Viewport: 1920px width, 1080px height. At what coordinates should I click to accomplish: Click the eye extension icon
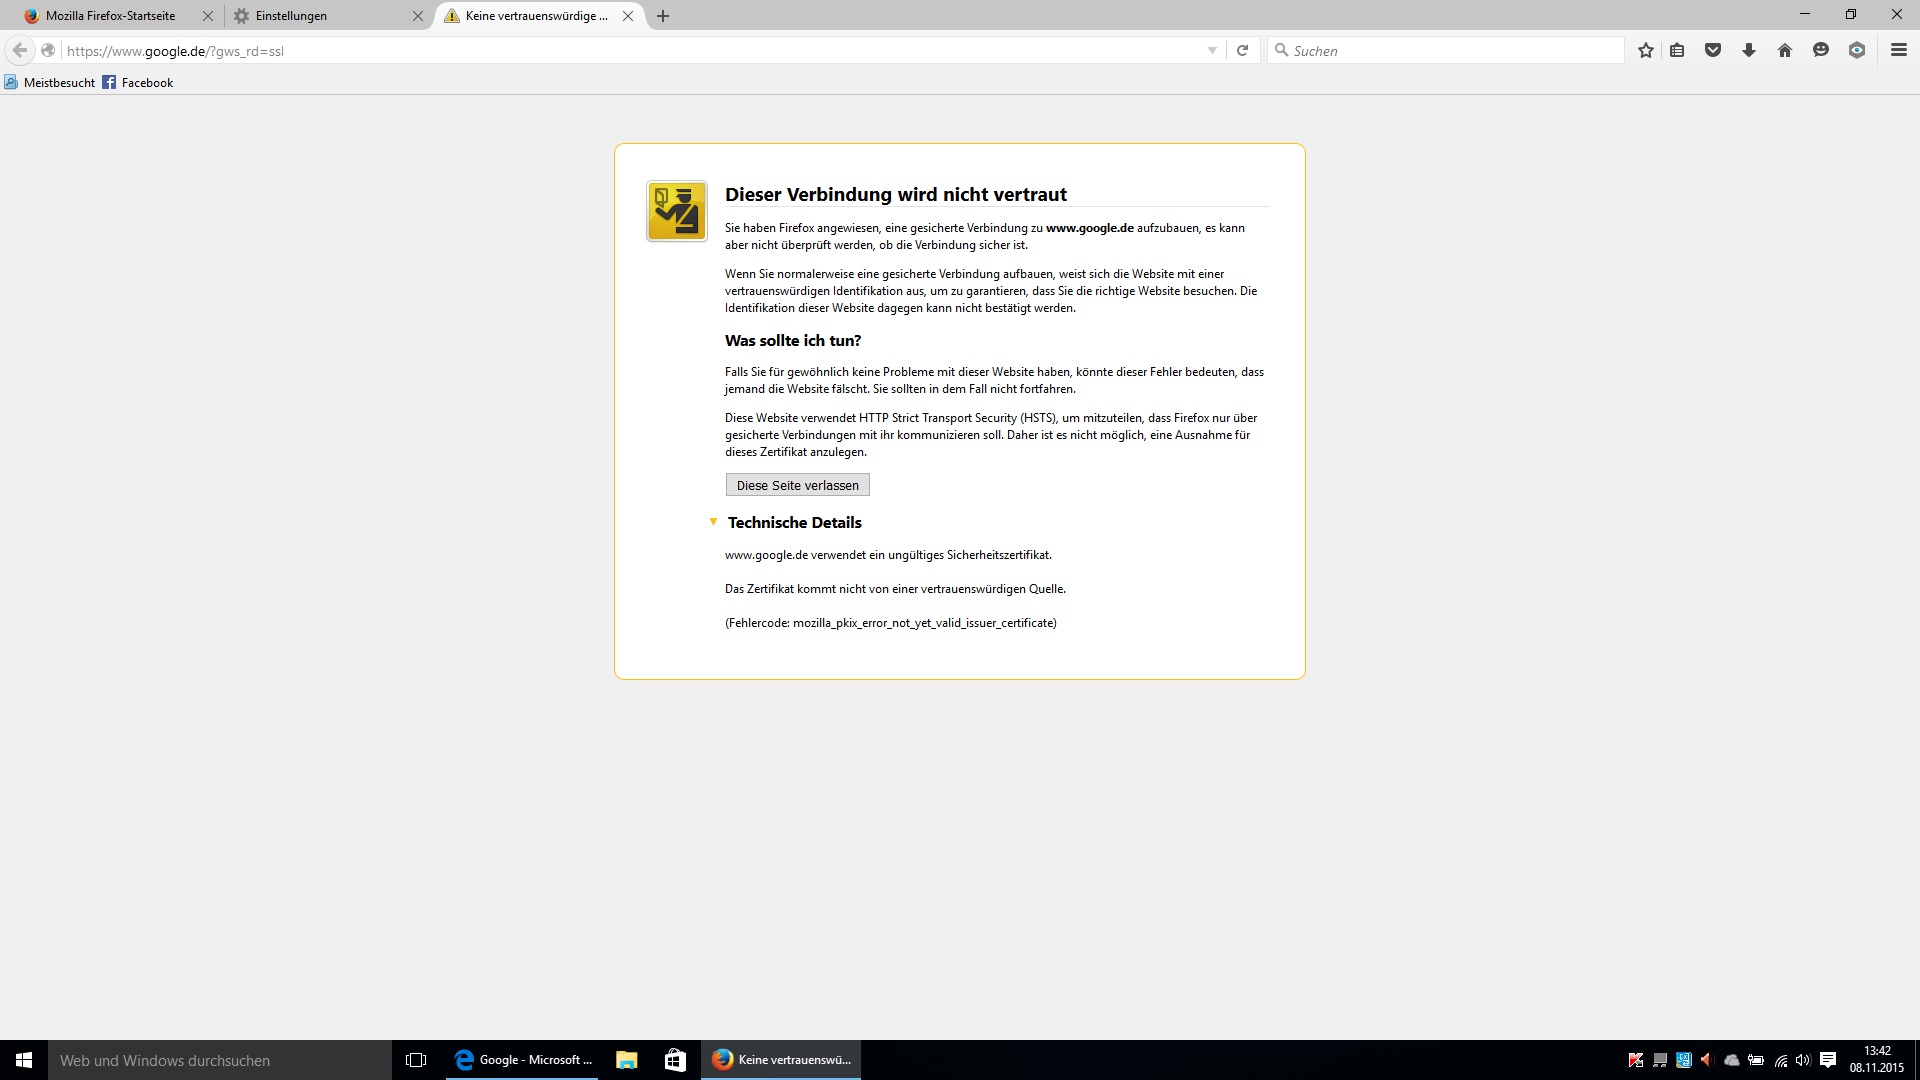pyautogui.click(x=1857, y=50)
